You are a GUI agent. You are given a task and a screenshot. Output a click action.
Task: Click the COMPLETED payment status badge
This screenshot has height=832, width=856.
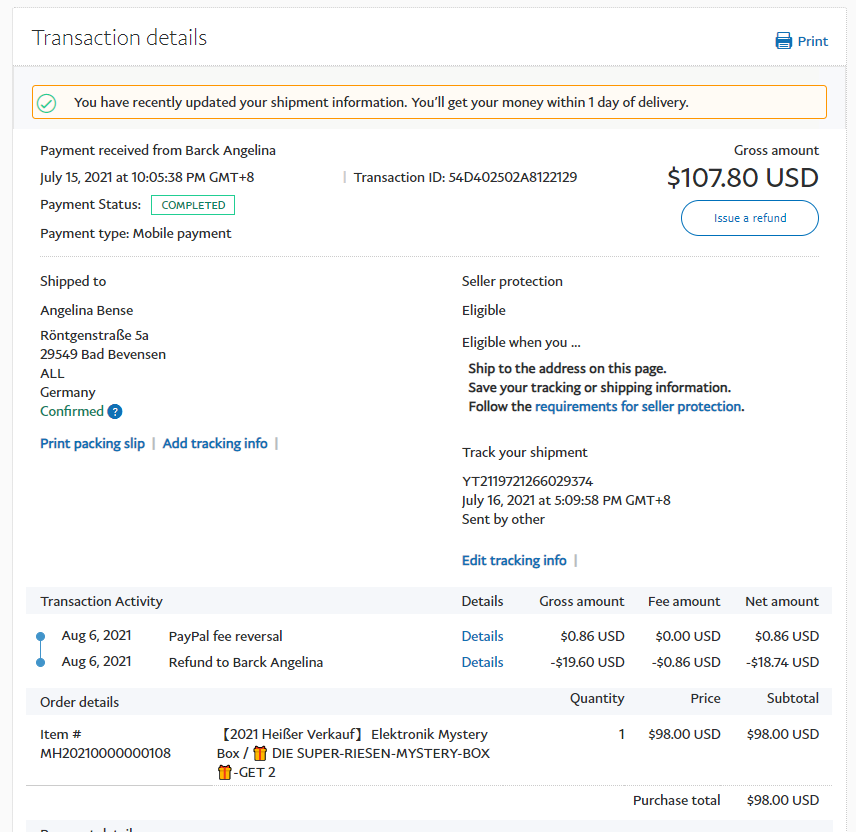coord(193,205)
